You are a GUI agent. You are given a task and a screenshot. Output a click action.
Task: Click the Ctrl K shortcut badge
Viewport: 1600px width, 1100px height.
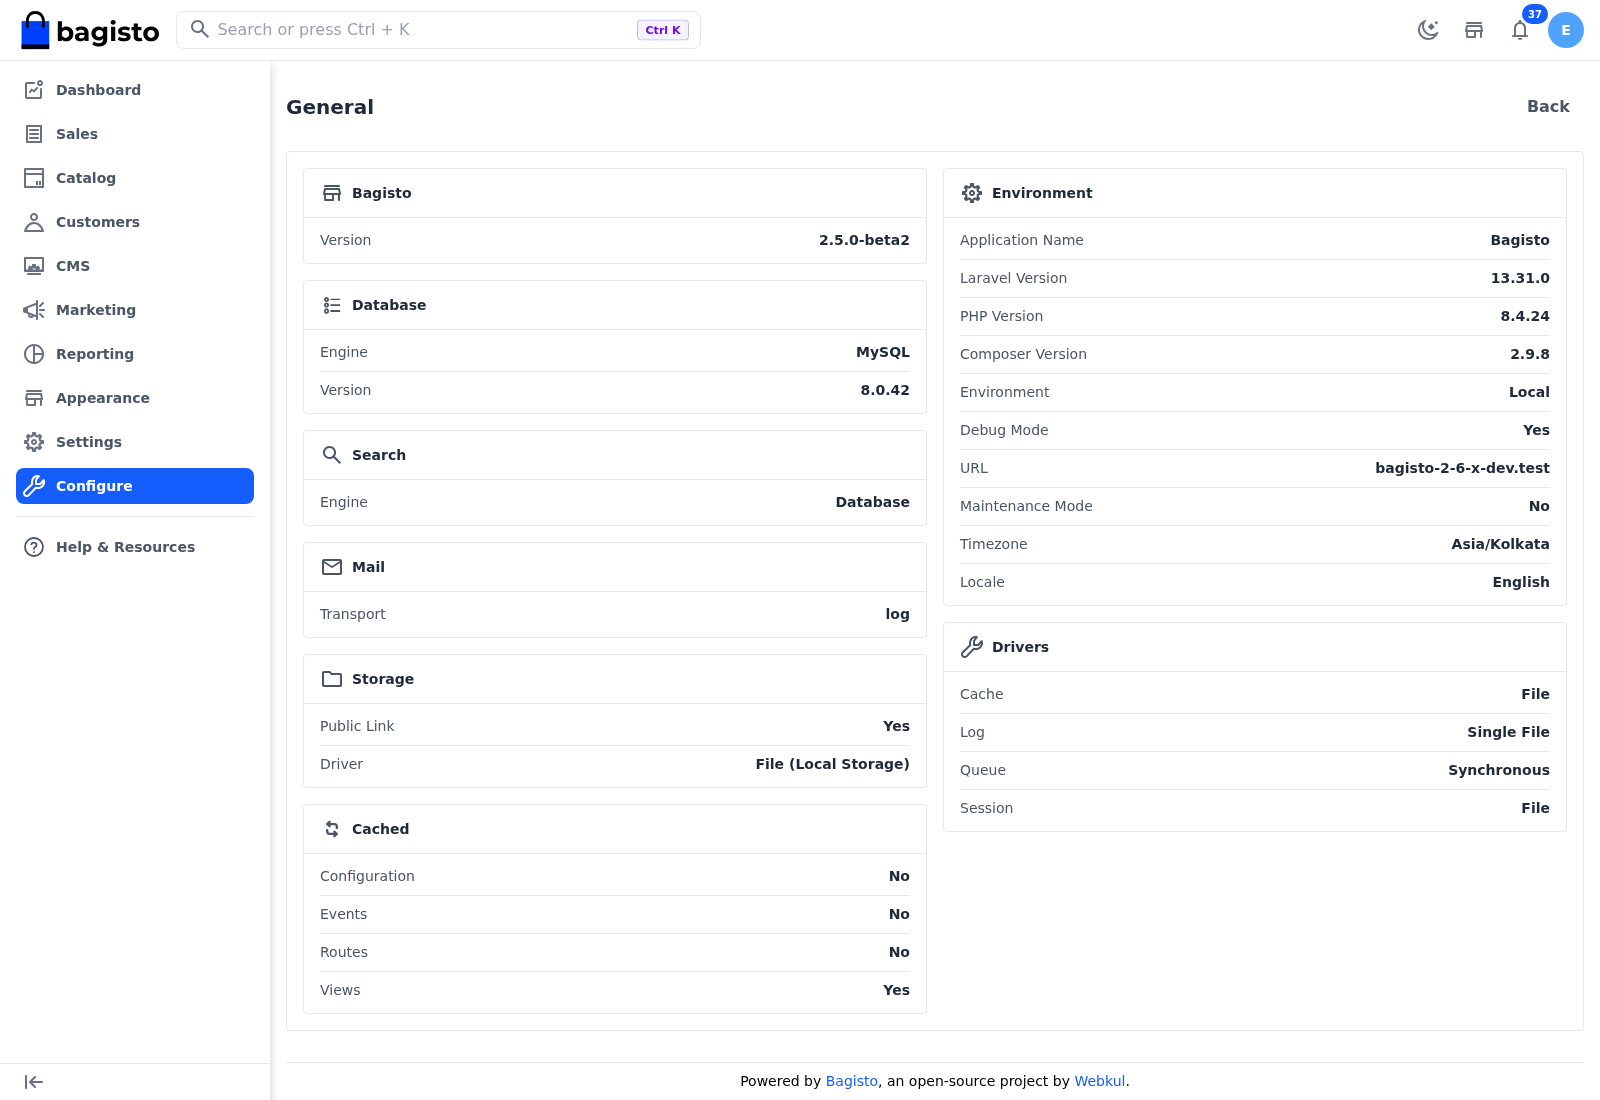click(663, 30)
